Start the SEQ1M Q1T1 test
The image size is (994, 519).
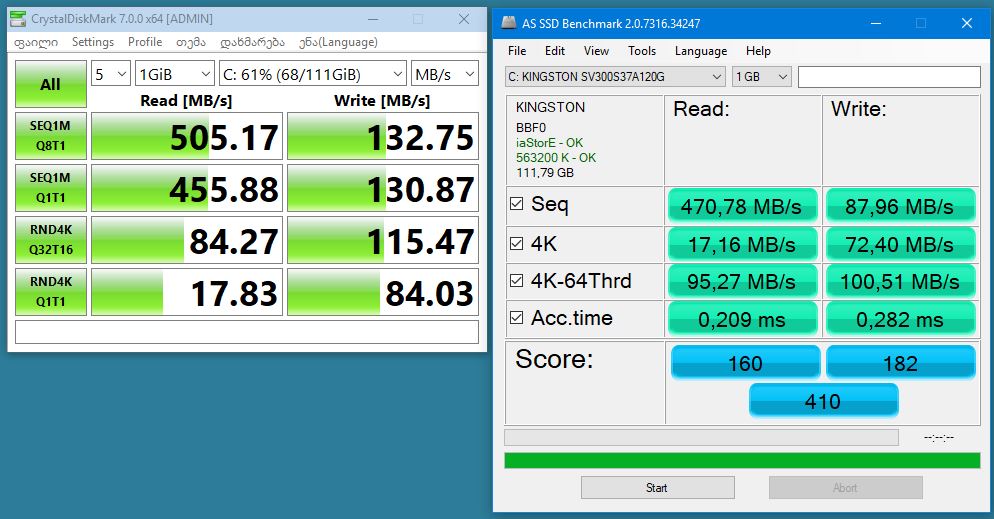[x=51, y=188]
